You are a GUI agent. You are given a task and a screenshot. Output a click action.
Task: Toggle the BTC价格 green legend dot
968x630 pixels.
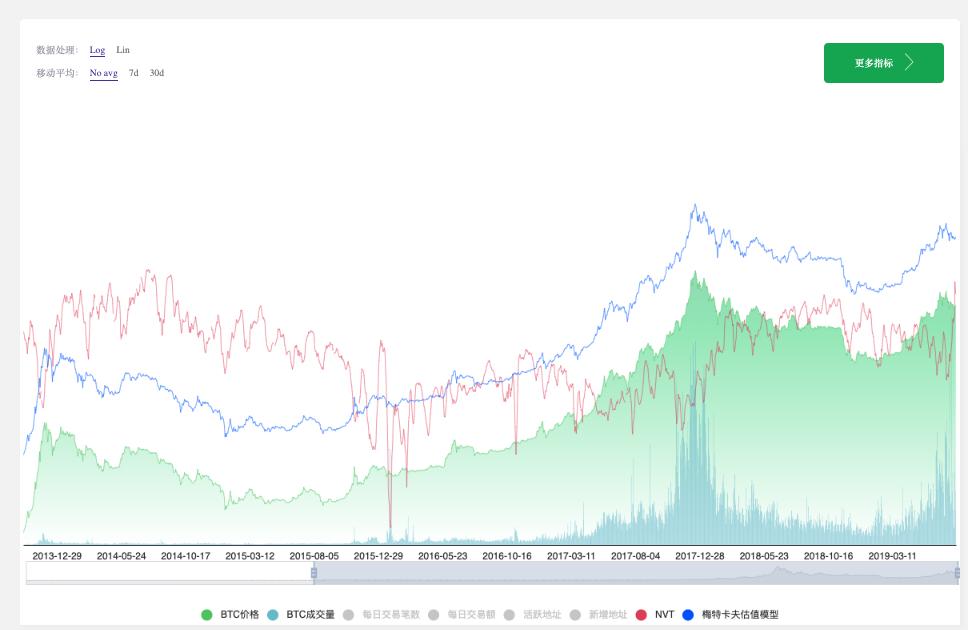coord(207,615)
